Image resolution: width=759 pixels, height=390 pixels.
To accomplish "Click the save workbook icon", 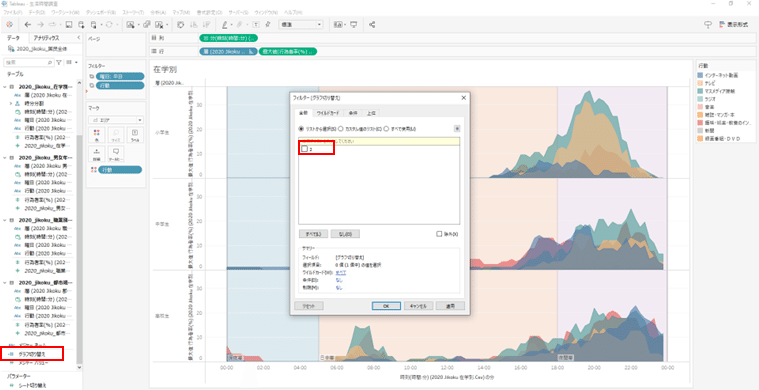I will point(69,24).
